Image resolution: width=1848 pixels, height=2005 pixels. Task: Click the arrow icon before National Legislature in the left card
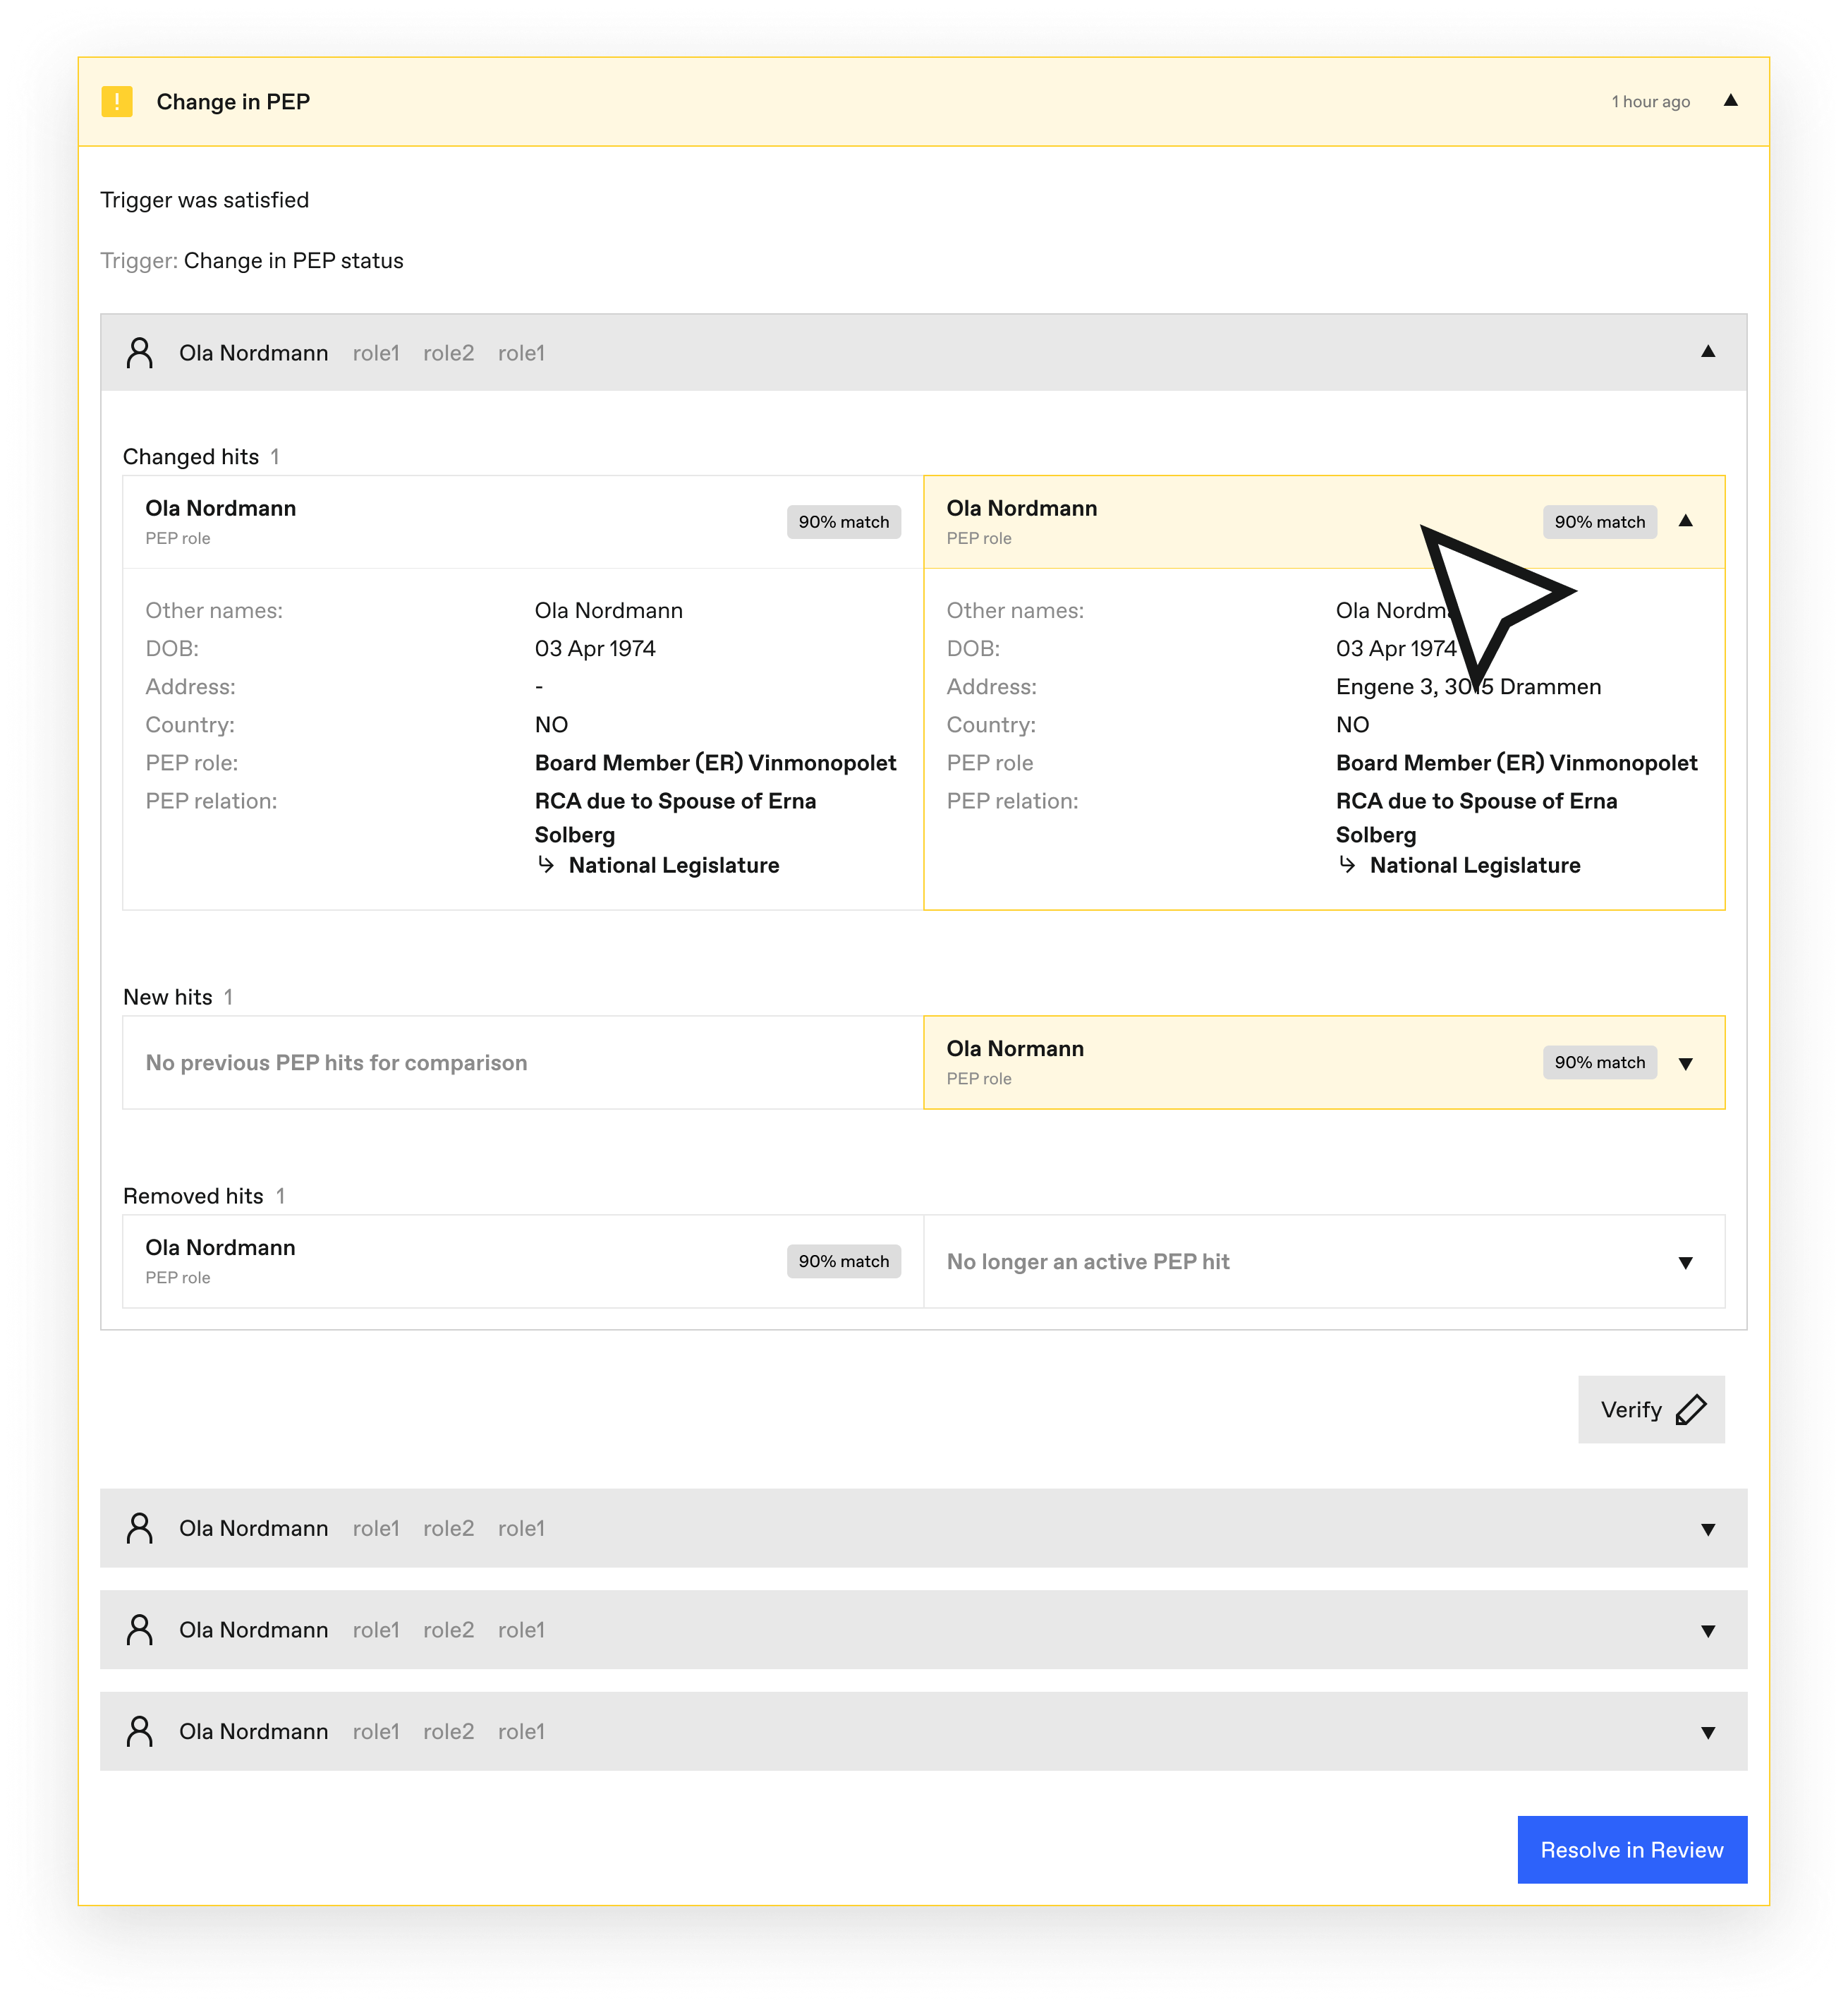coord(546,864)
